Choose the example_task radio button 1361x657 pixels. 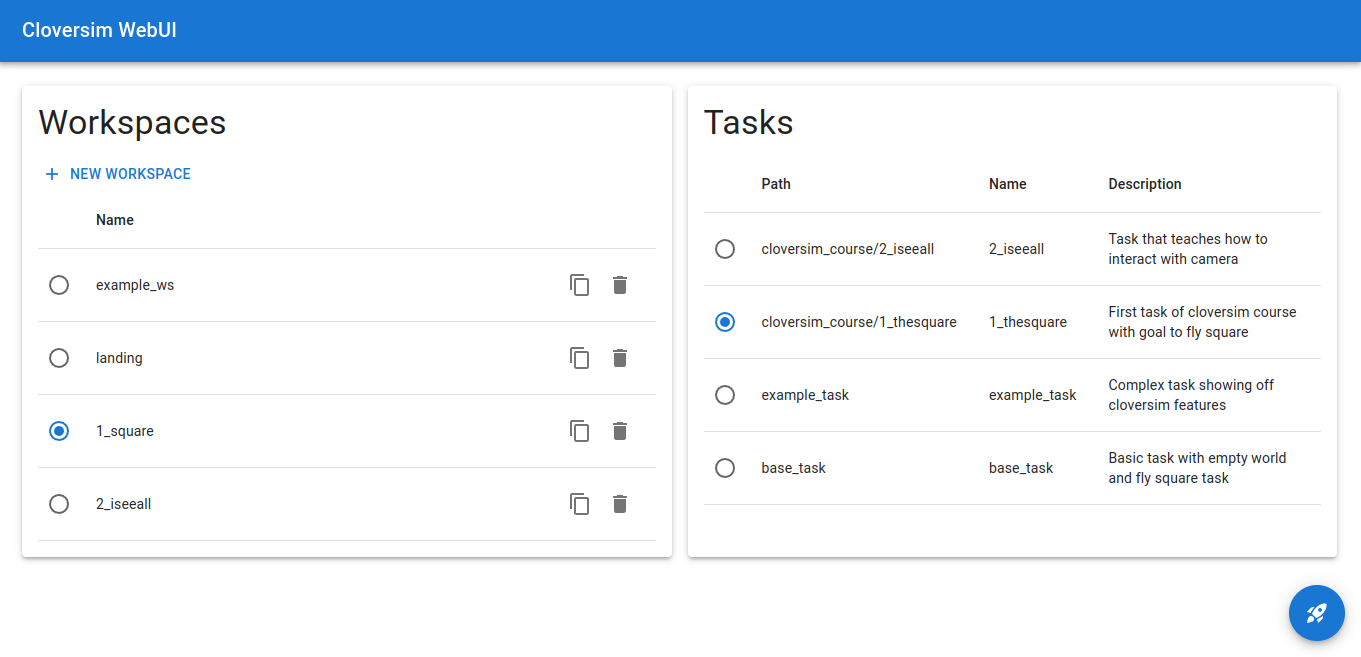(725, 395)
